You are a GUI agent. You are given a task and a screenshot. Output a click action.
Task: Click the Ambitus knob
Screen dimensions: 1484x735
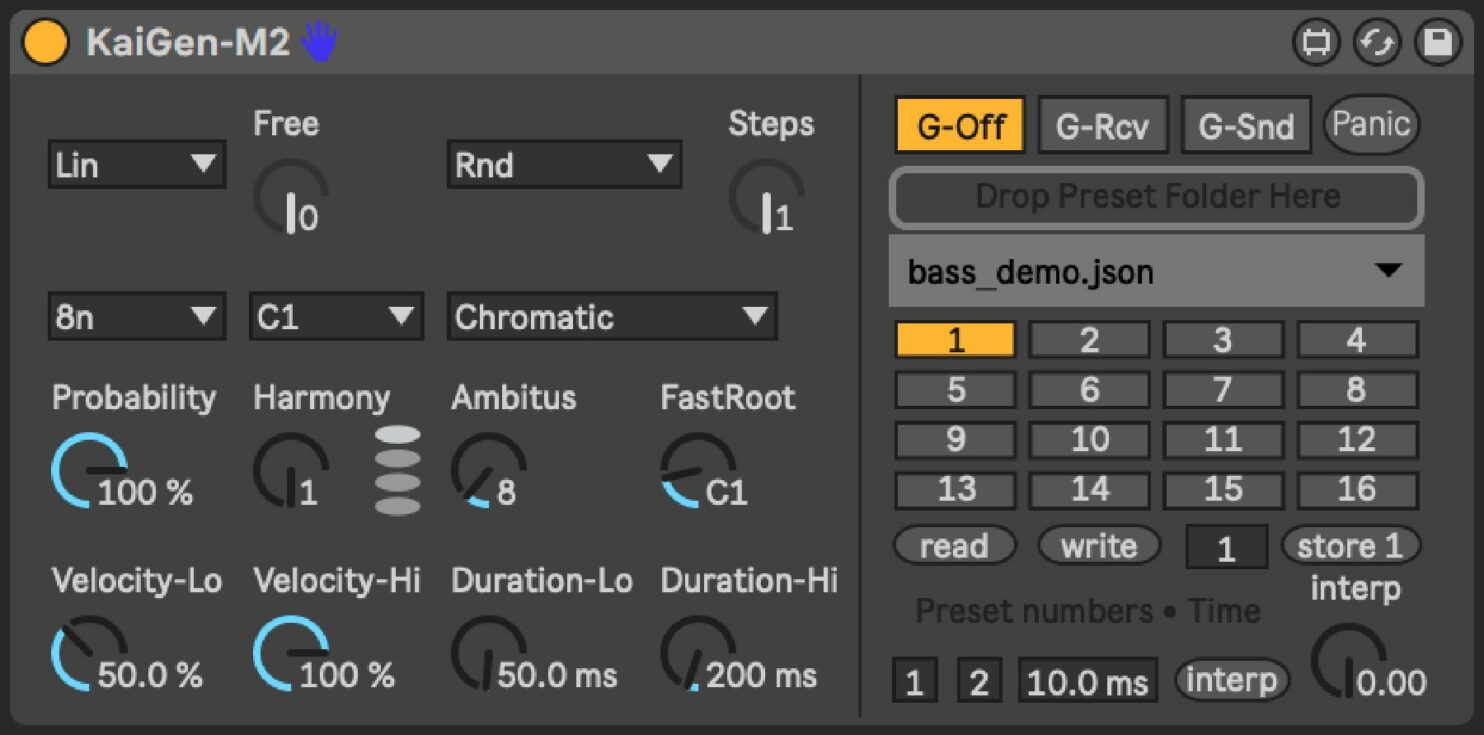coord(489,470)
